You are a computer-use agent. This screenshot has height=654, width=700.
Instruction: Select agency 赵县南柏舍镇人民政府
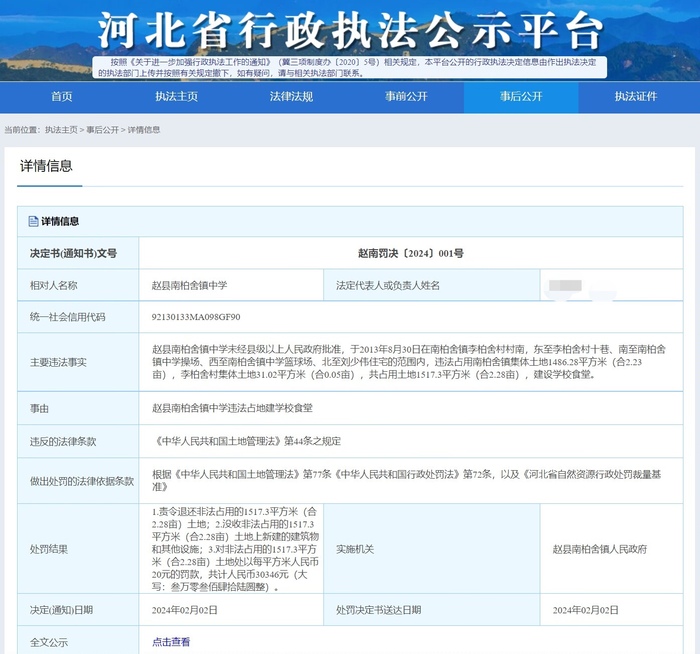pyautogui.click(x=600, y=550)
